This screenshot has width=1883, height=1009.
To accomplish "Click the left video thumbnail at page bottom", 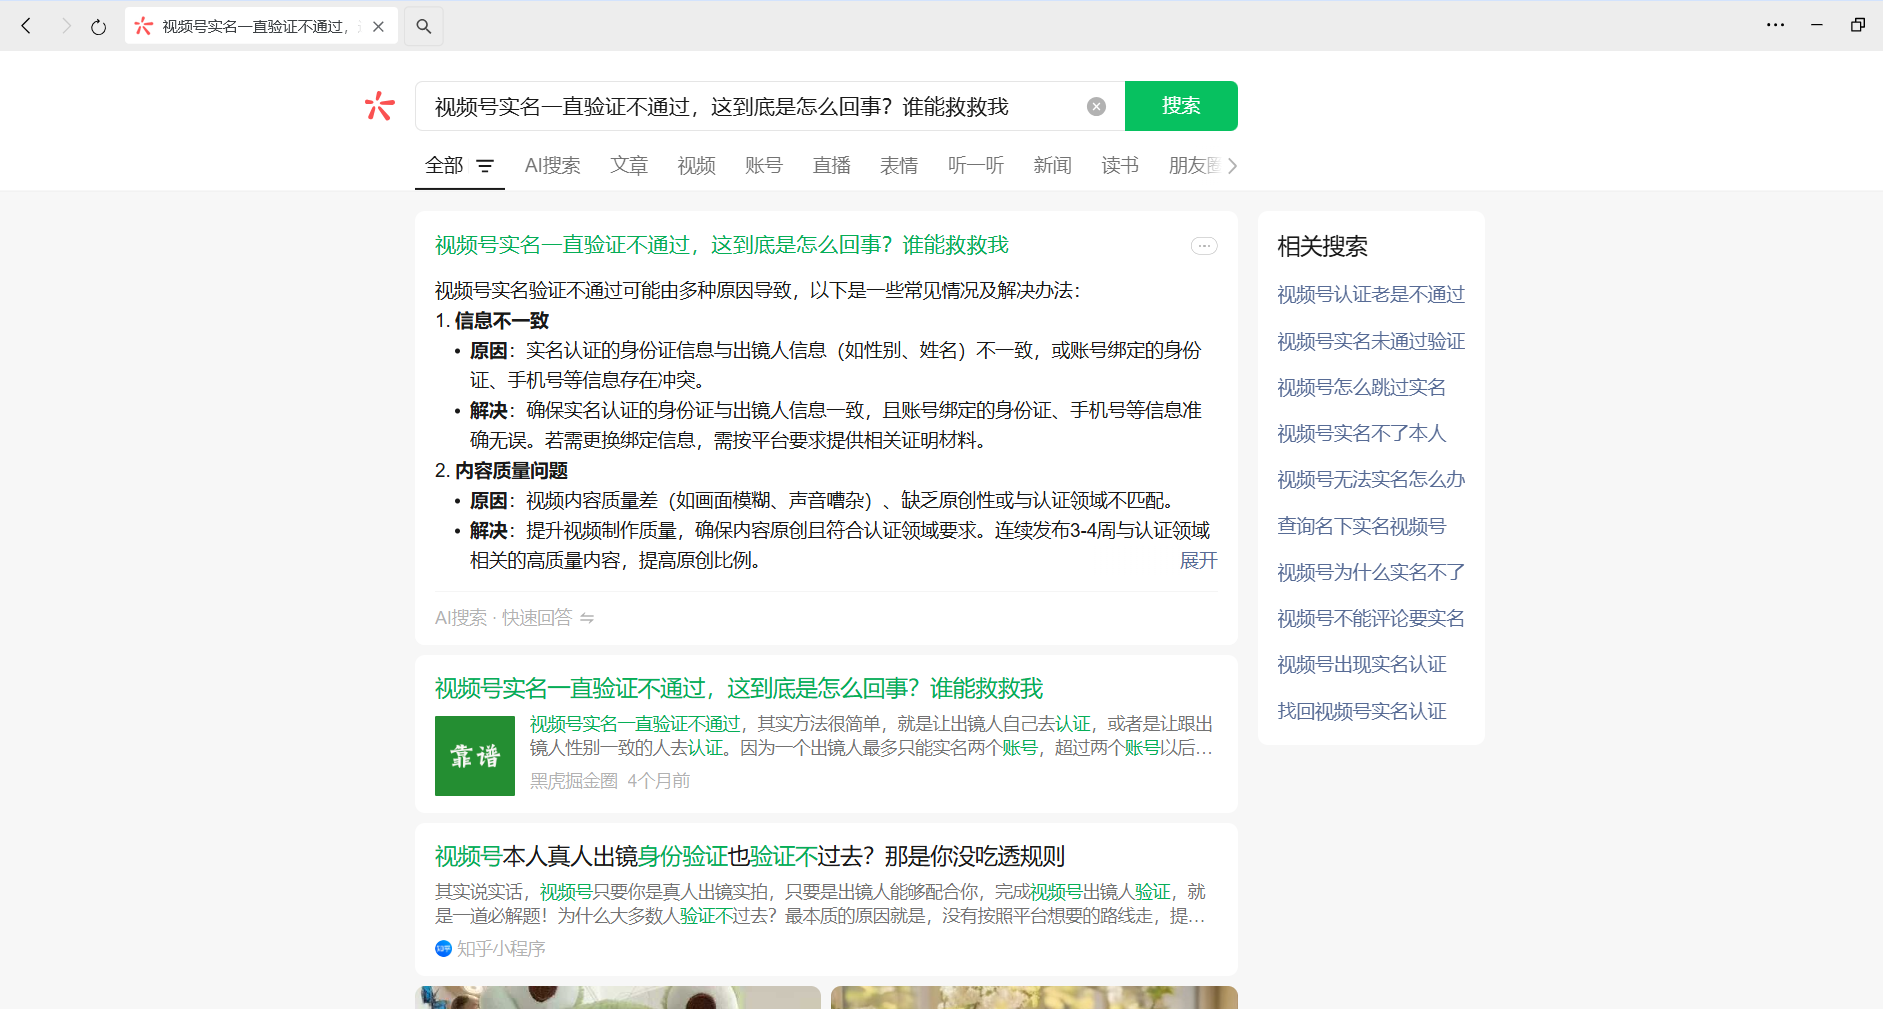I will [x=618, y=997].
